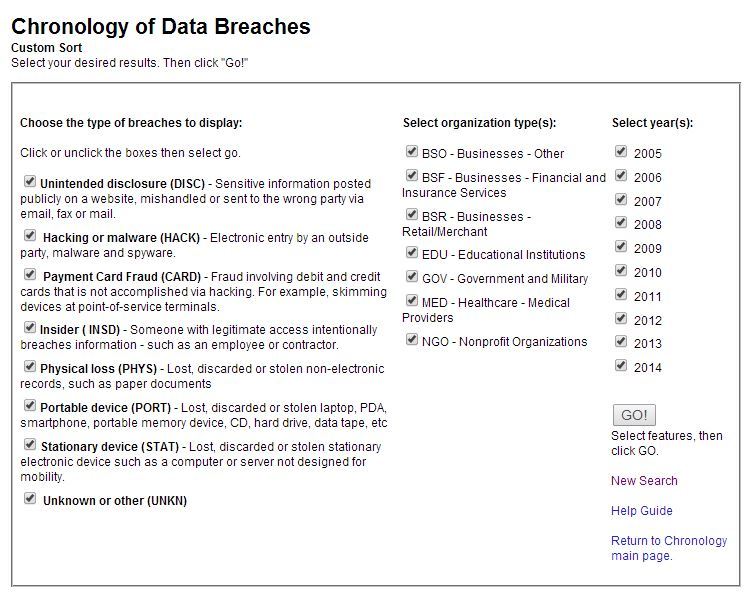749x596 pixels.
Task: Toggle BSF Financial and Insurance Services checkbox
Action: pos(412,176)
